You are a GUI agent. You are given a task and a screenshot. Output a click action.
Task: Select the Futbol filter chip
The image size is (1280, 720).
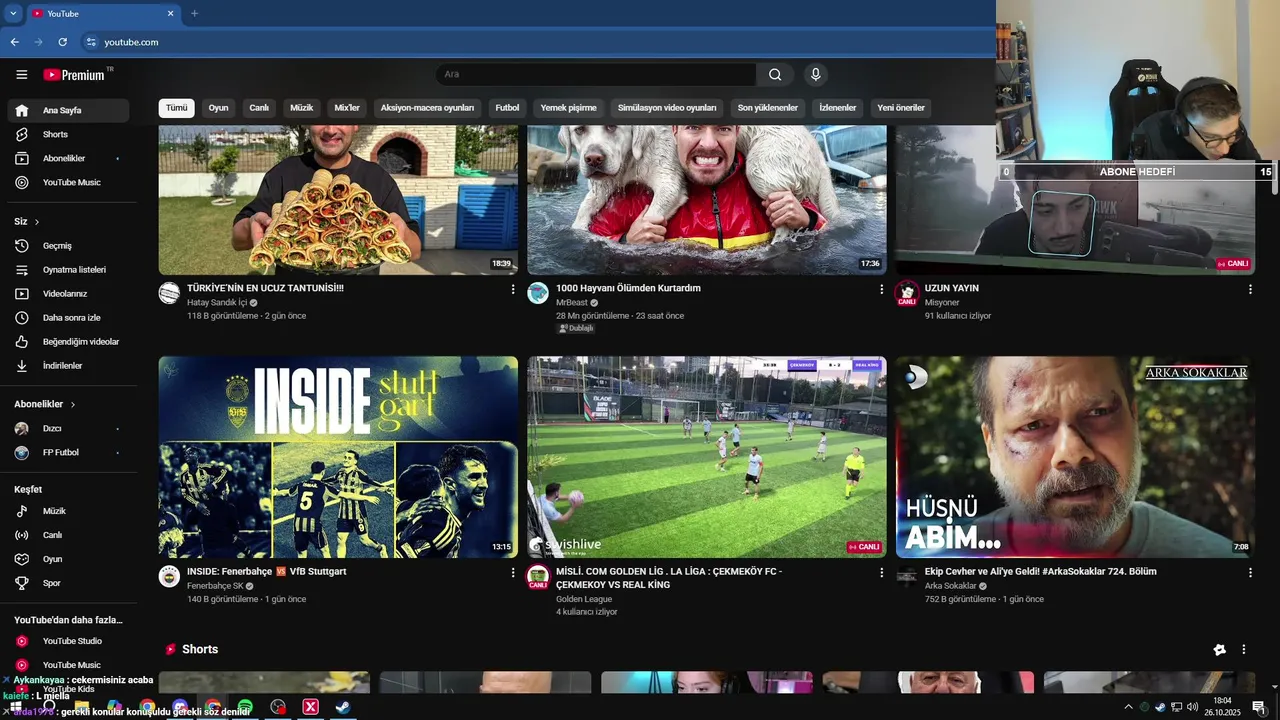[x=507, y=108]
